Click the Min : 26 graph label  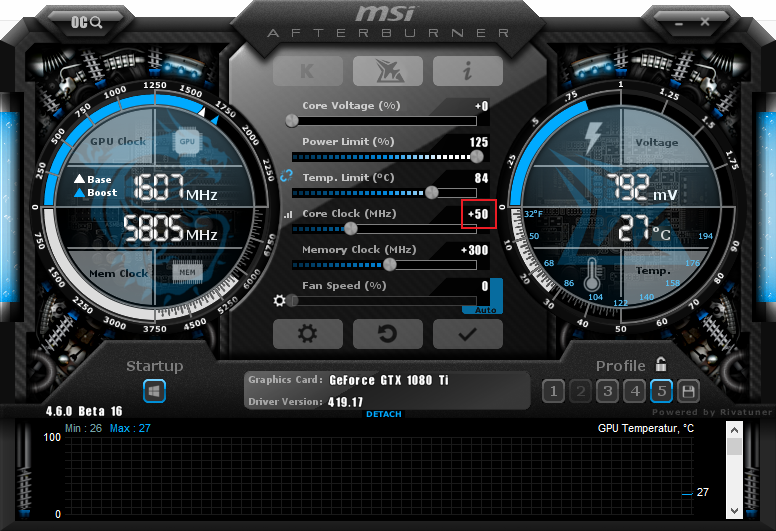click(x=83, y=428)
